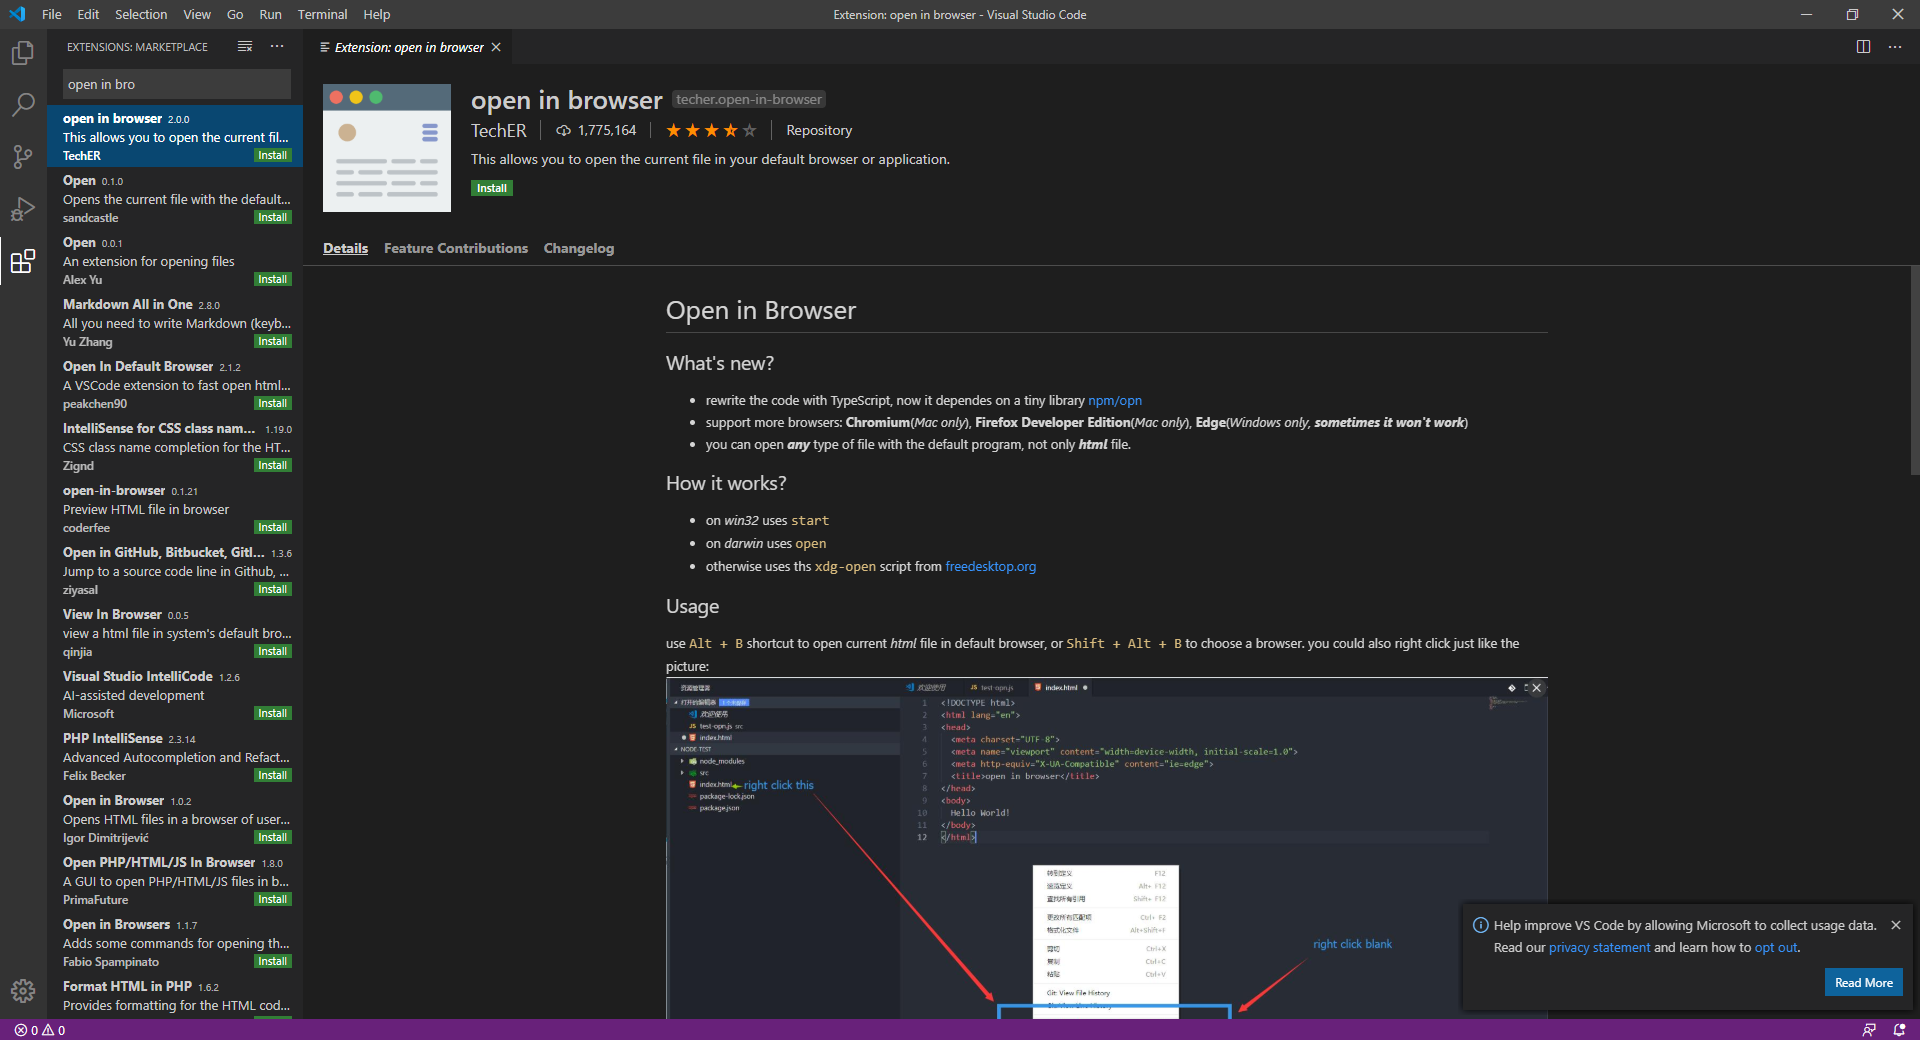The width and height of the screenshot is (1920, 1040).
Task: Click the VS Code logo icon
Action: coord(17,14)
